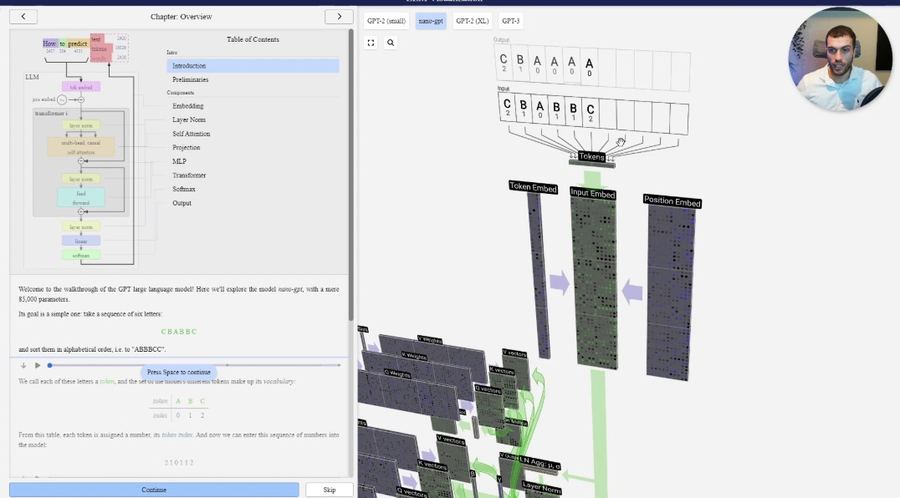Click the Position Embed matrix block
900x498 pixels.
click(x=670, y=293)
